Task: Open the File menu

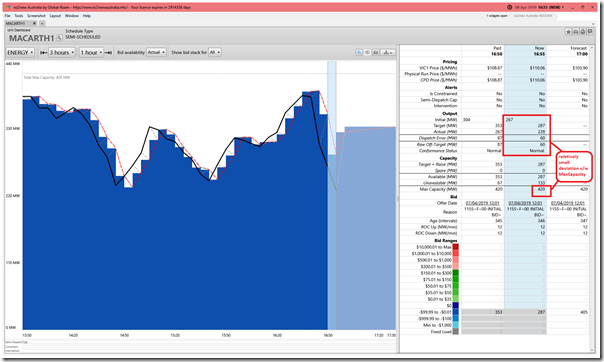Action: pos(7,16)
